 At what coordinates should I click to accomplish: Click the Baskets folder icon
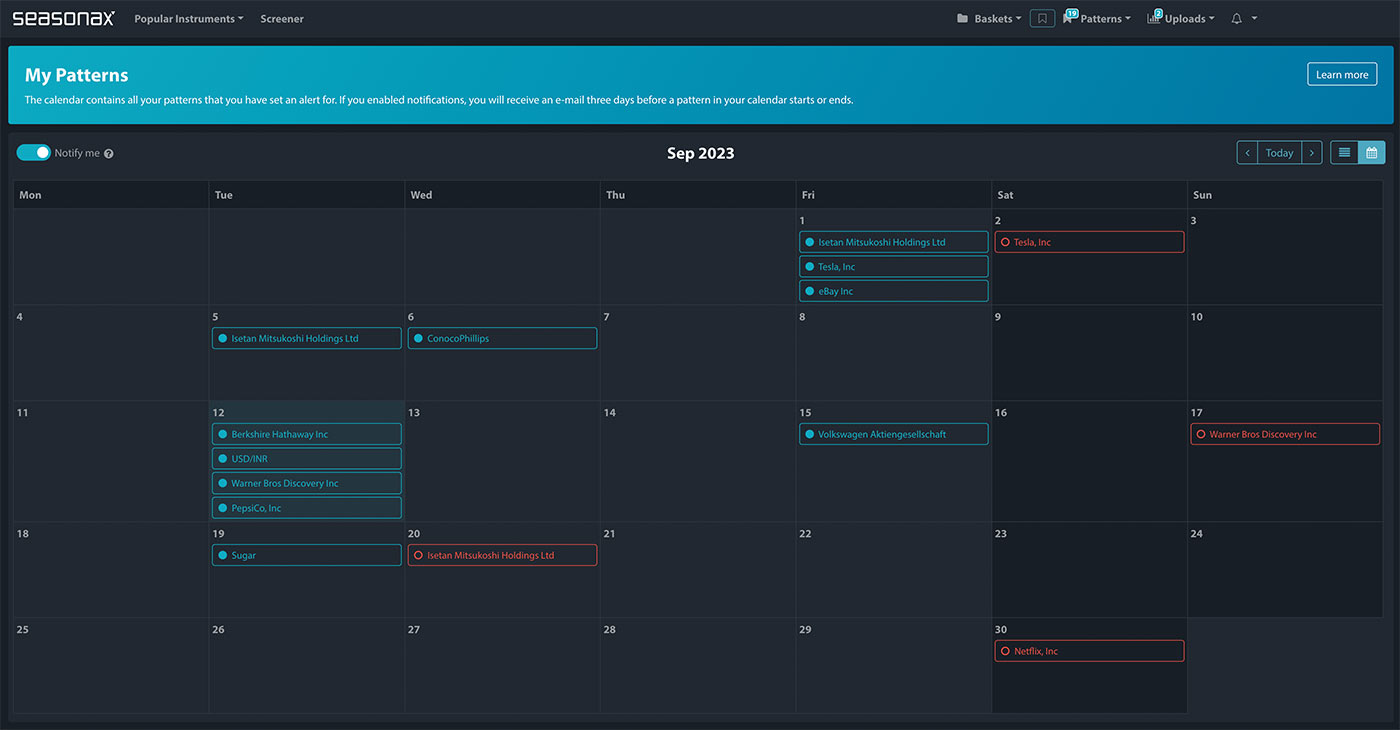962,19
